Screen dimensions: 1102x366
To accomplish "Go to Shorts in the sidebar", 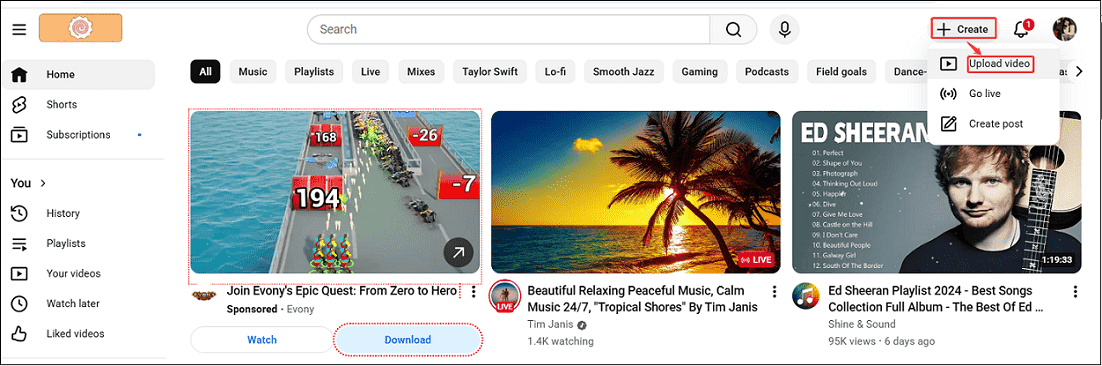I will pos(78,105).
